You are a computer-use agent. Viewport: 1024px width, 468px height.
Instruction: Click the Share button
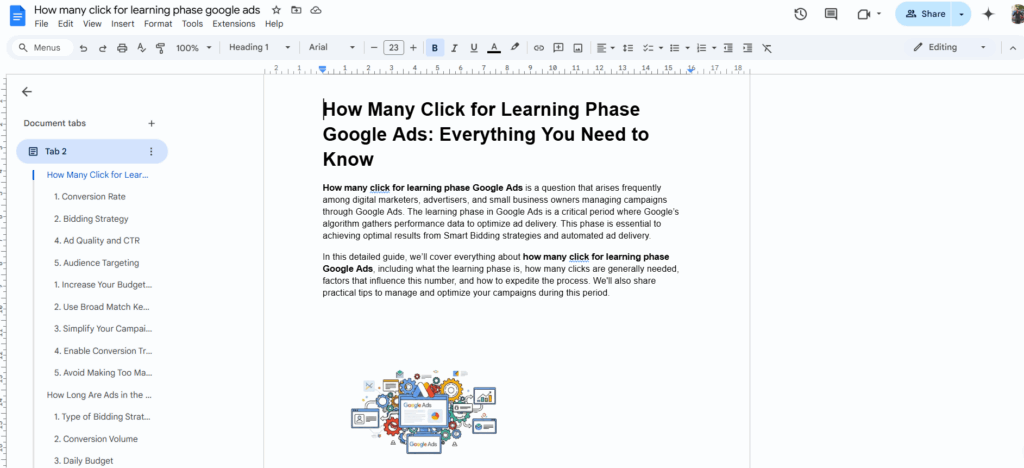pos(924,14)
